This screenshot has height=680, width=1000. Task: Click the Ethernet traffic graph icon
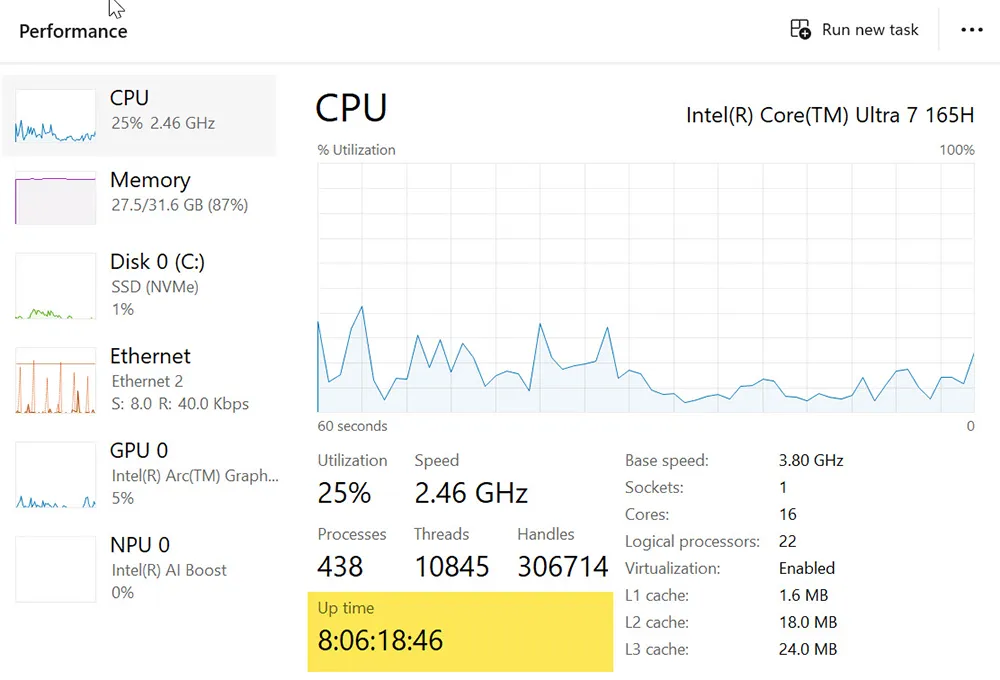[54, 380]
